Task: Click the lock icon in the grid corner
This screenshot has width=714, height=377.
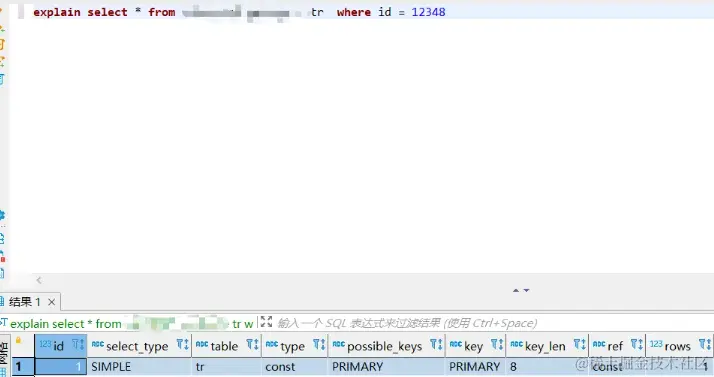Action: point(18,340)
